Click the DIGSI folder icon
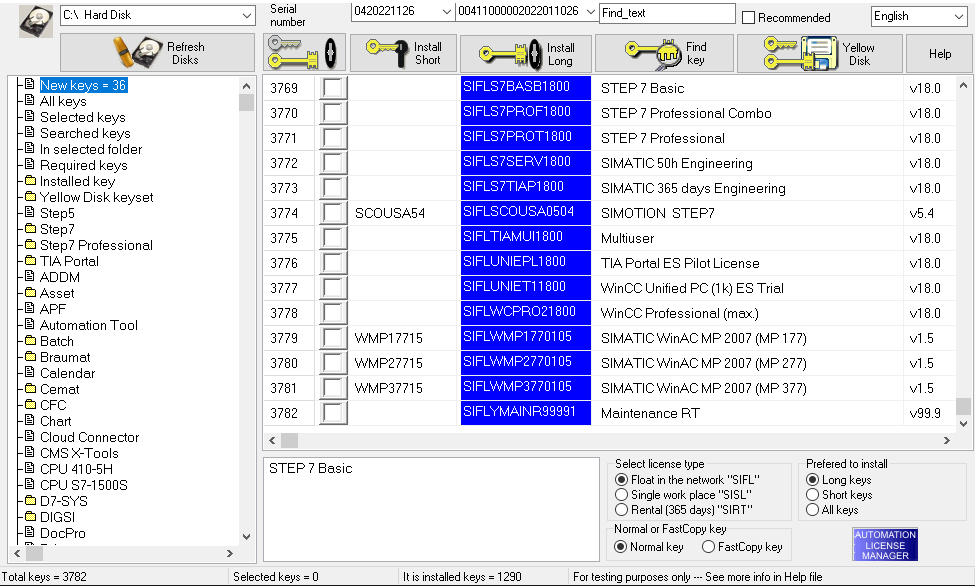The height and width of the screenshot is (586, 975). (30, 516)
